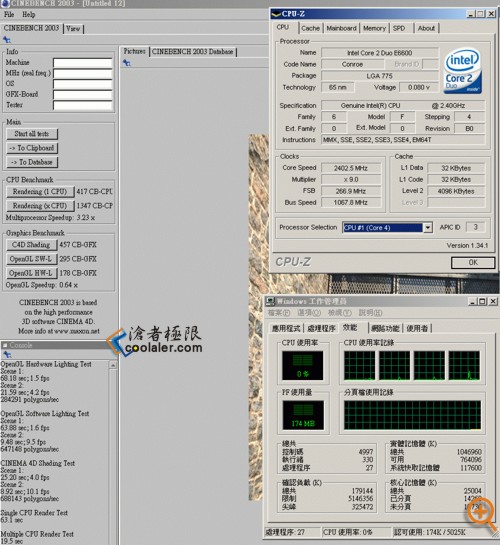500x545 pixels.
Task: Switch to the View tab in Cinebench
Action: coord(73,29)
